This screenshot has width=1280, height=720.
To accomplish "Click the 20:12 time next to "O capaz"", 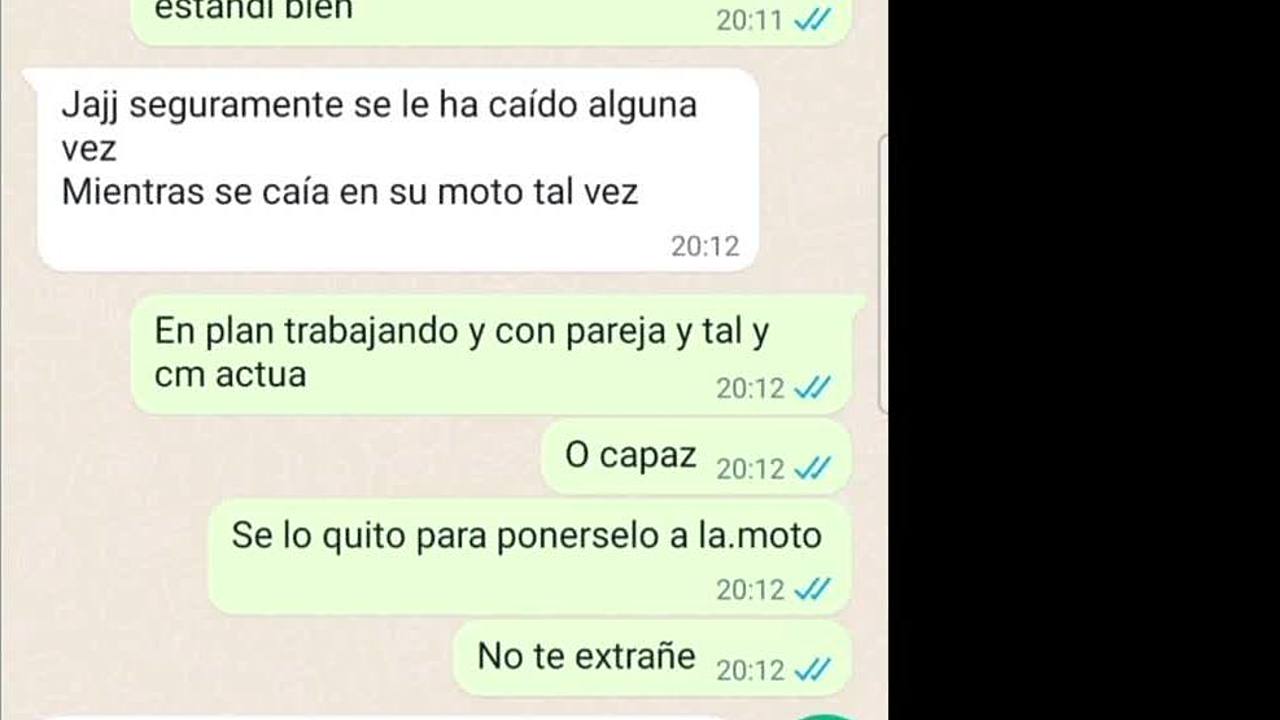I will (750, 468).
